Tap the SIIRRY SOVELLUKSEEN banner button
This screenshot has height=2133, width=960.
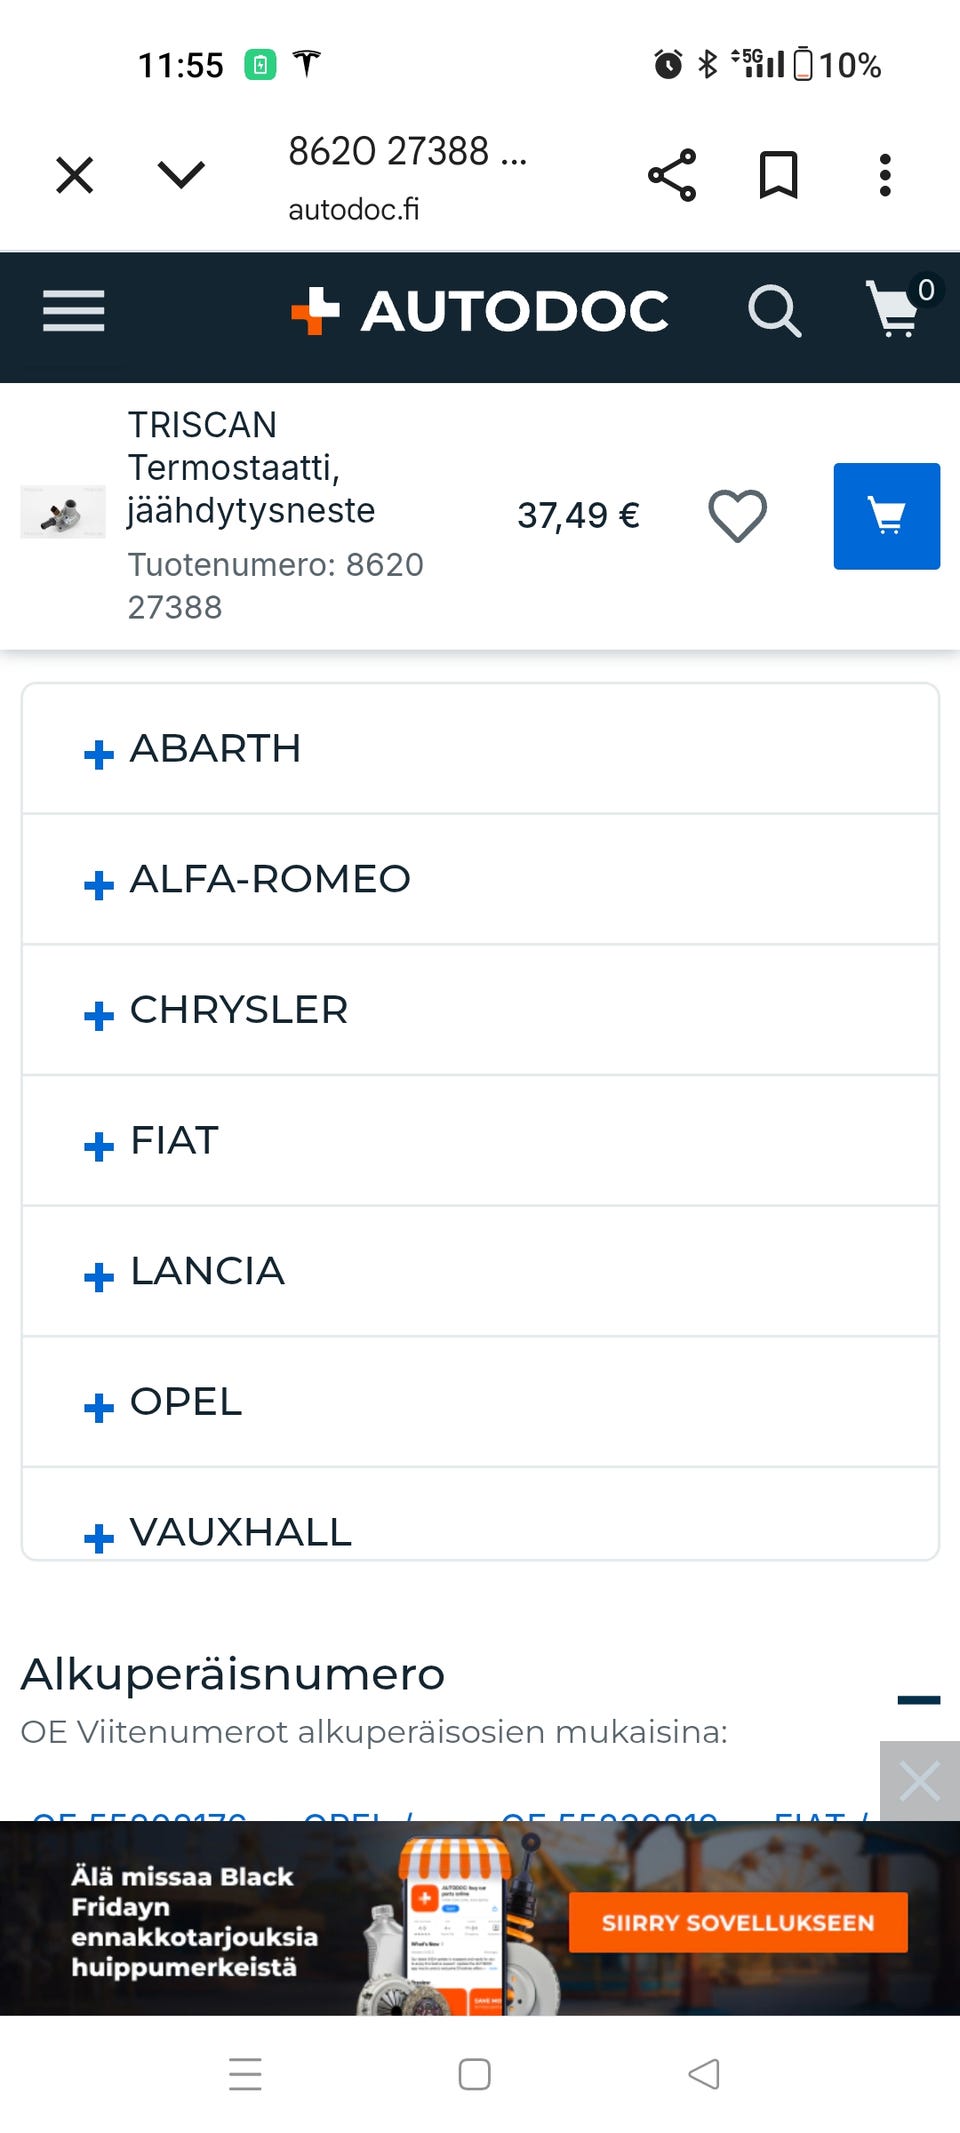(738, 1922)
